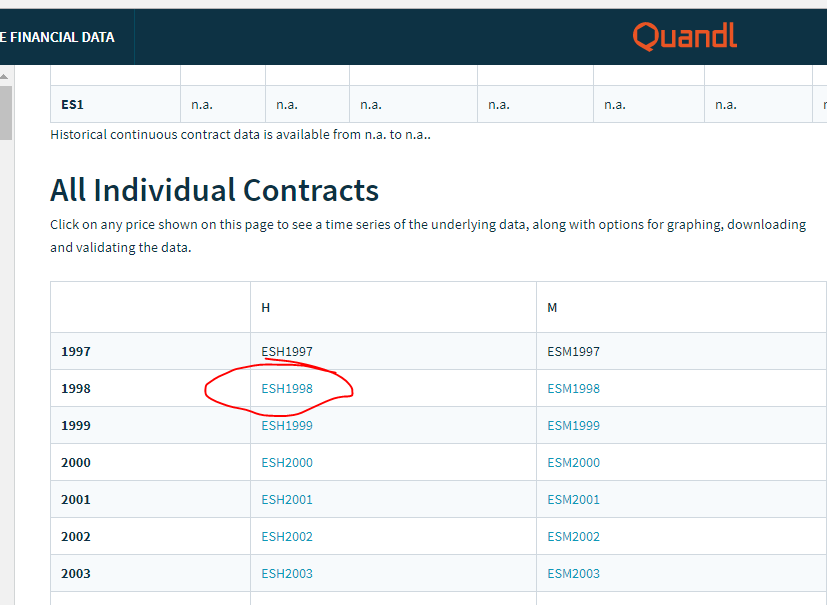The image size is (827, 605).
Task: Click the ESM1998 link
Action: pos(573,388)
